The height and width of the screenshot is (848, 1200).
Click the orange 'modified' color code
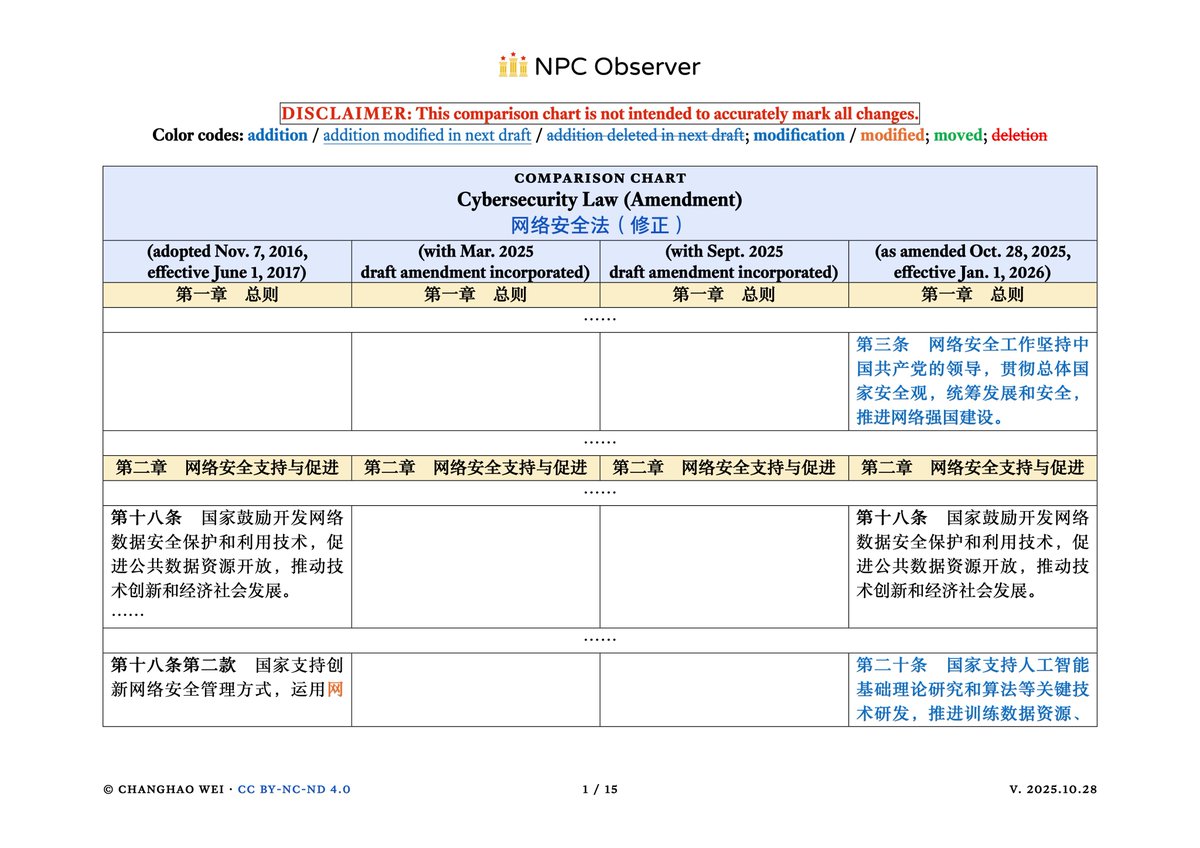pos(893,135)
